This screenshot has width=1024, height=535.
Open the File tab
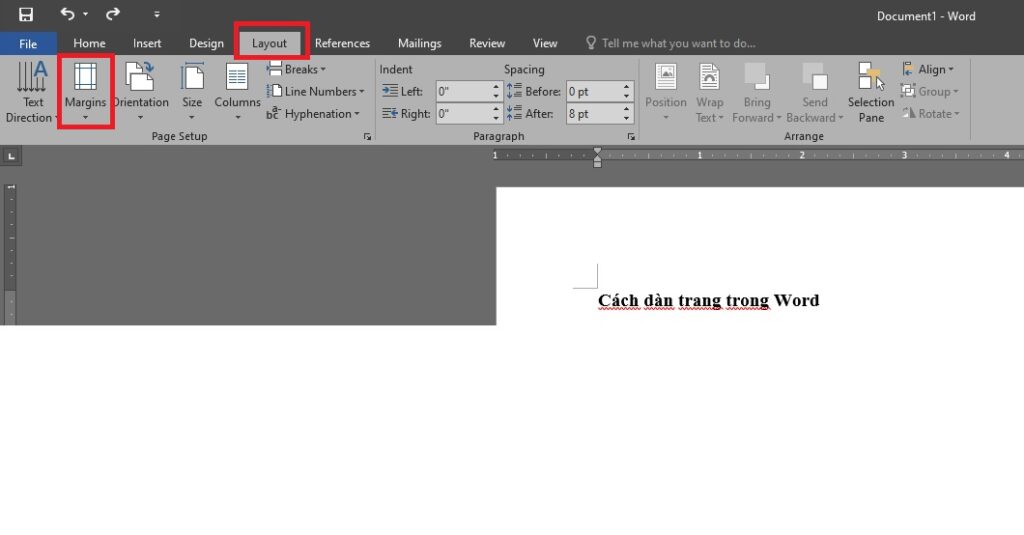coord(28,43)
